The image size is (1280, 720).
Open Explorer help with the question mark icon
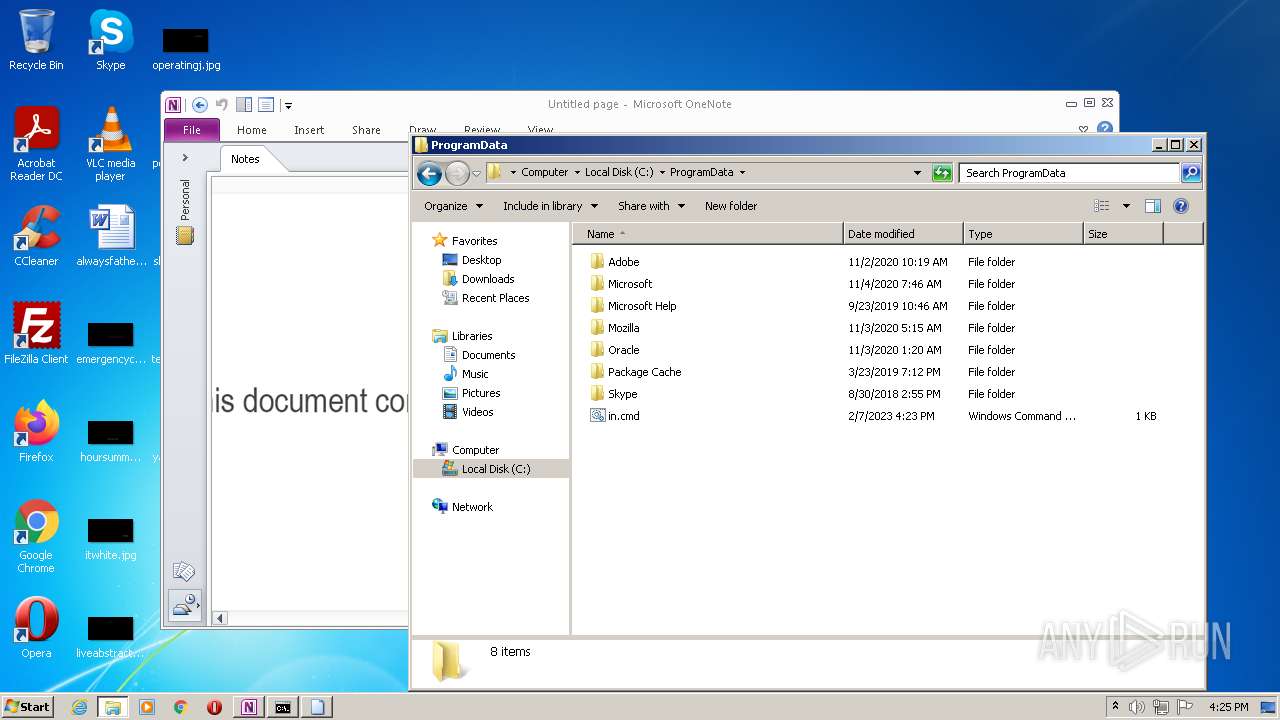tap(1180, 206)
